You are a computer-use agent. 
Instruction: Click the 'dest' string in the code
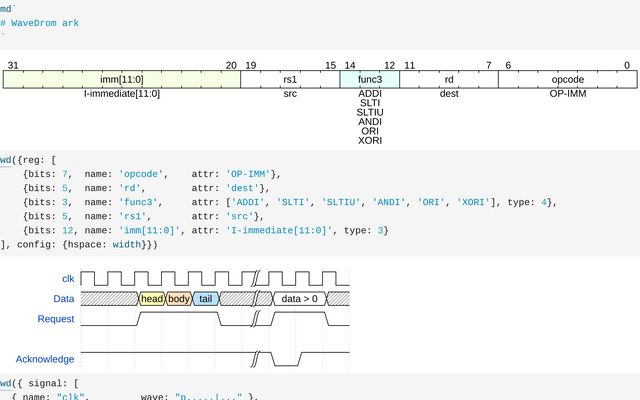[242, 188]
